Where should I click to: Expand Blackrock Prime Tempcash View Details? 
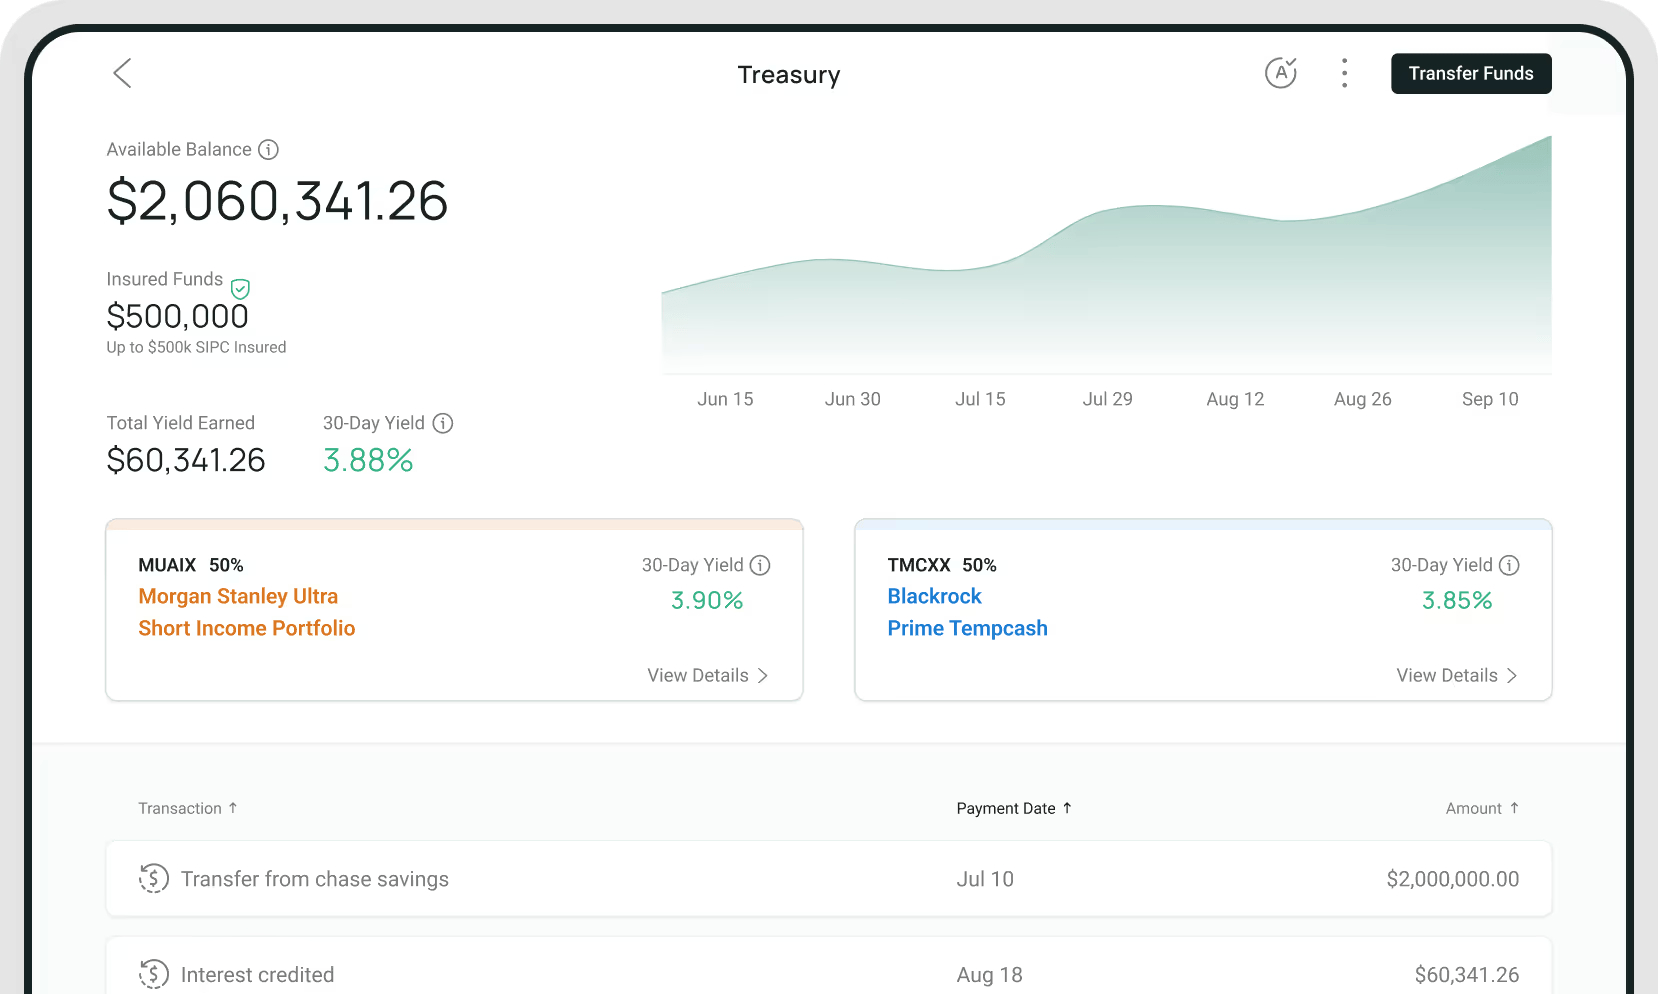click(x=1456, y=675)
